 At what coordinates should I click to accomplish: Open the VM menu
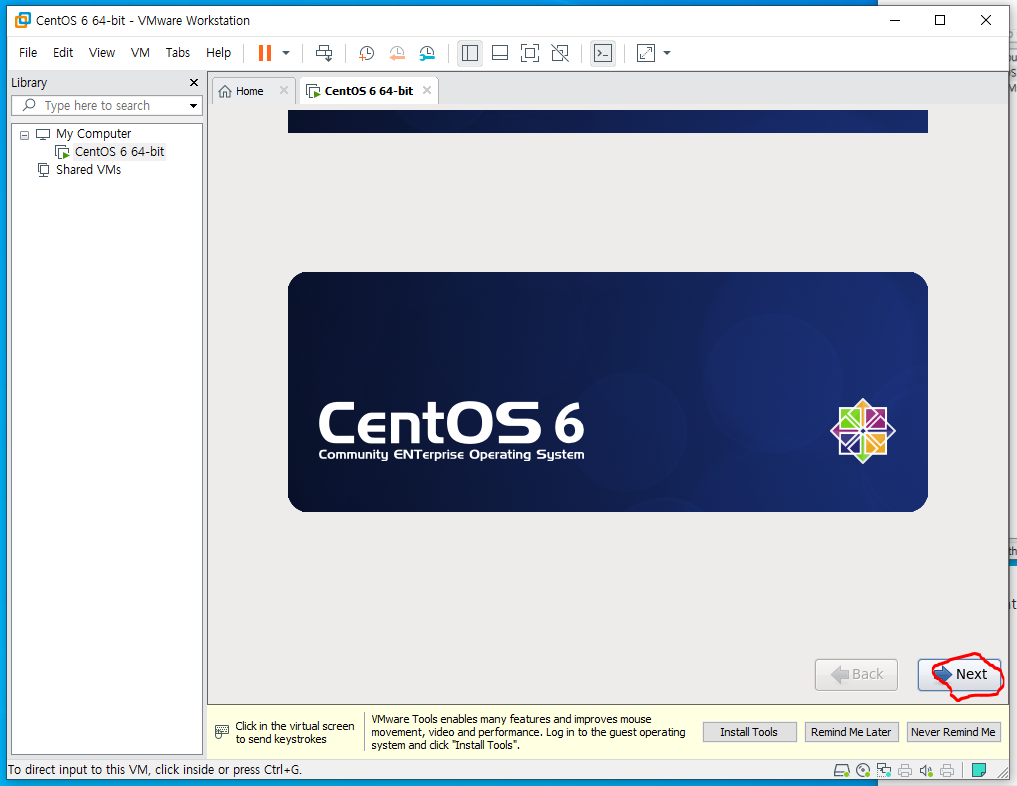140,53
